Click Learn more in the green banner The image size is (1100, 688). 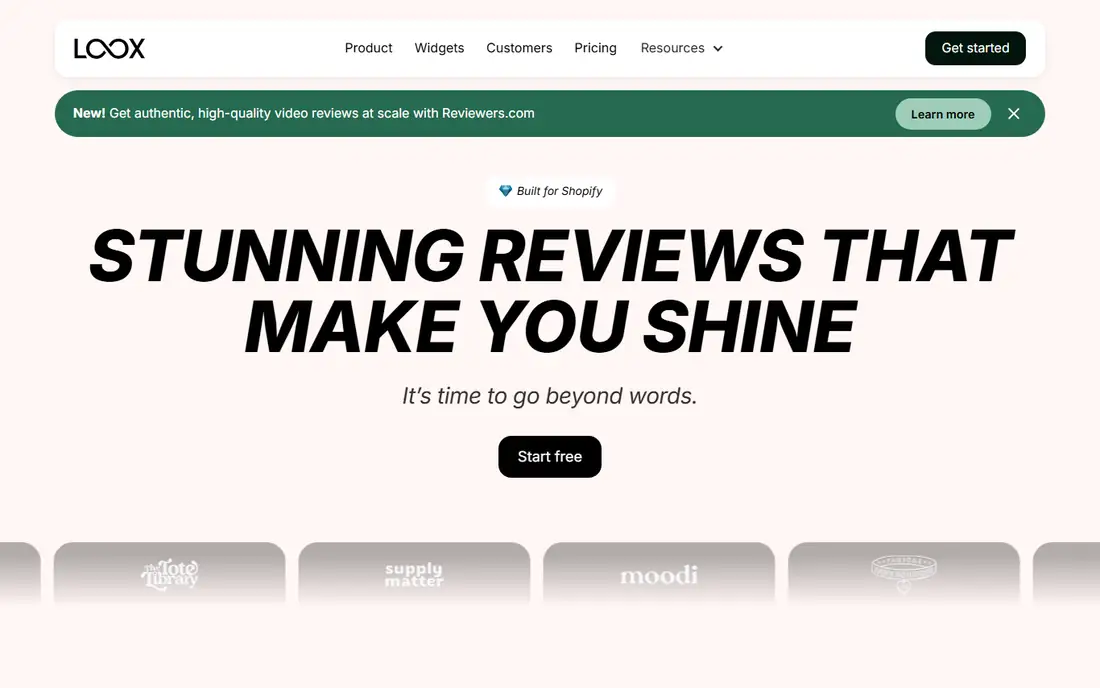[943, 114]
